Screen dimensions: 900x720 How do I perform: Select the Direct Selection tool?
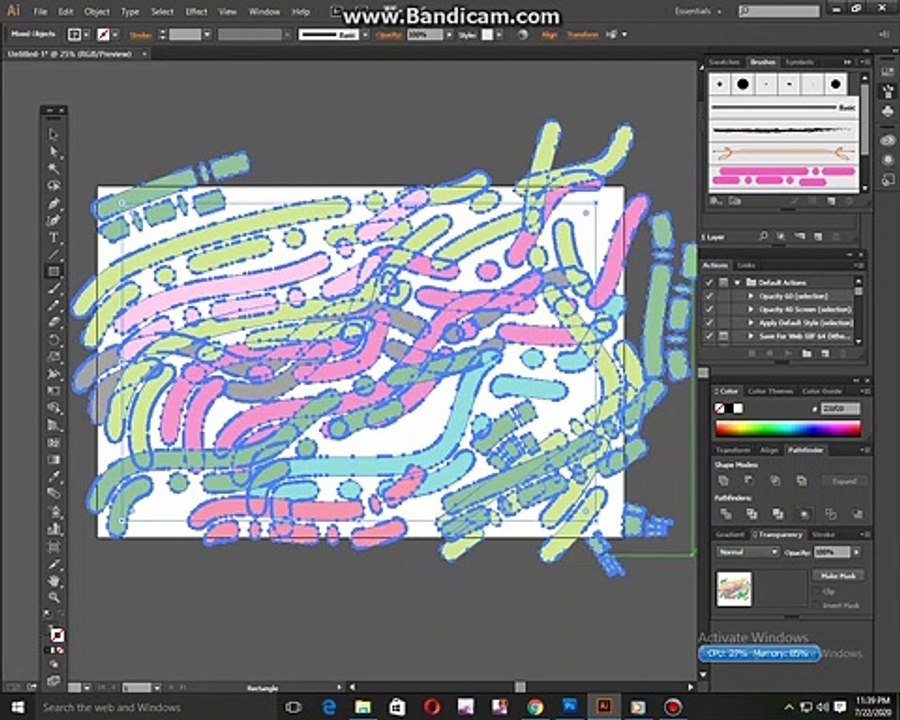pos(53,152)
